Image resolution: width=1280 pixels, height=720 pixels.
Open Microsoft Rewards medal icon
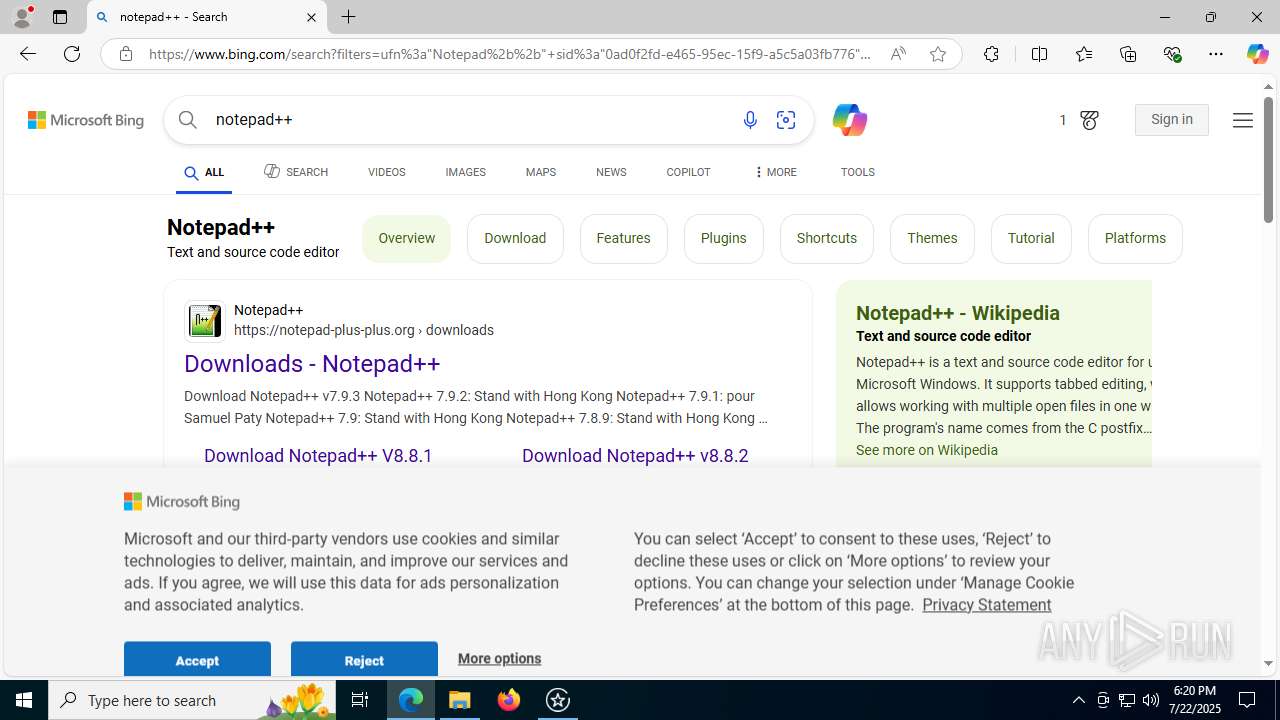point(1089,120)
